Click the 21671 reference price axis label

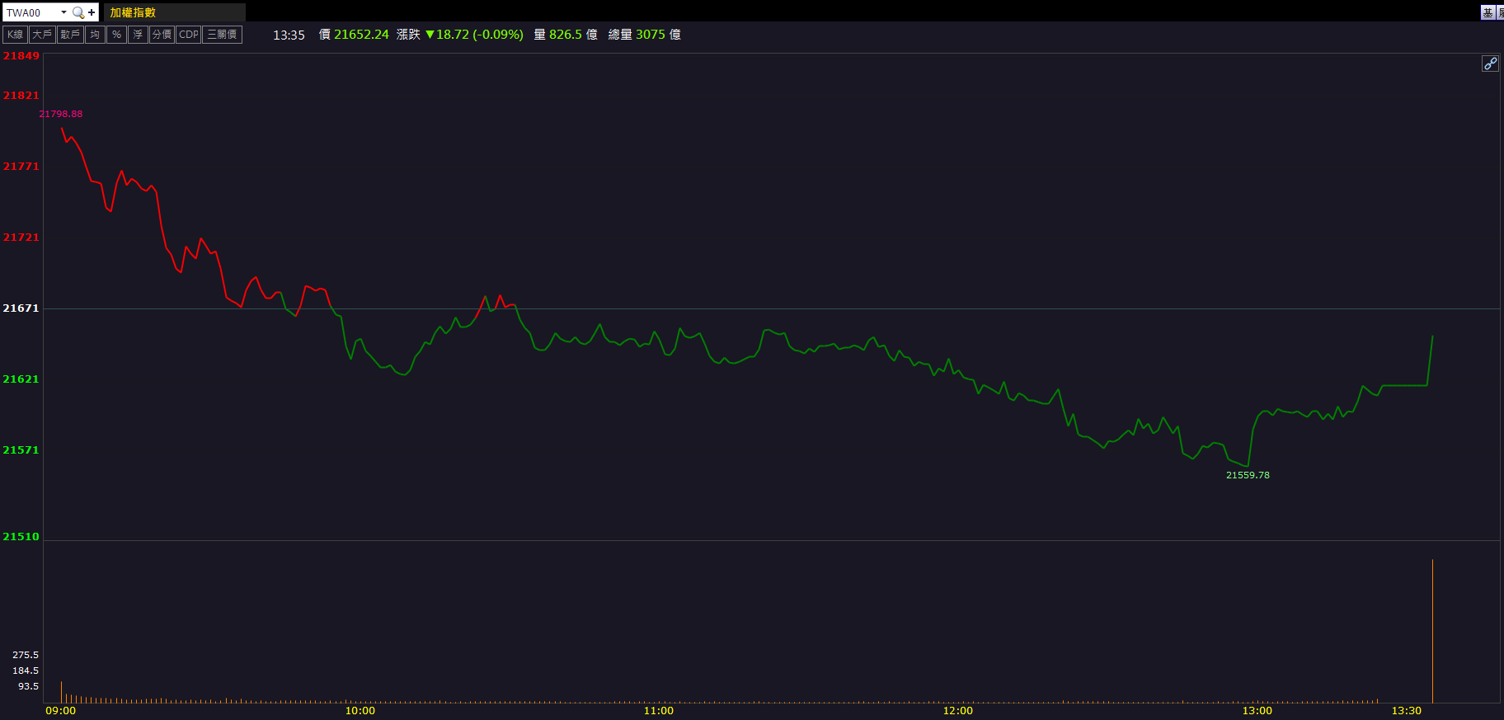point(21,308)
